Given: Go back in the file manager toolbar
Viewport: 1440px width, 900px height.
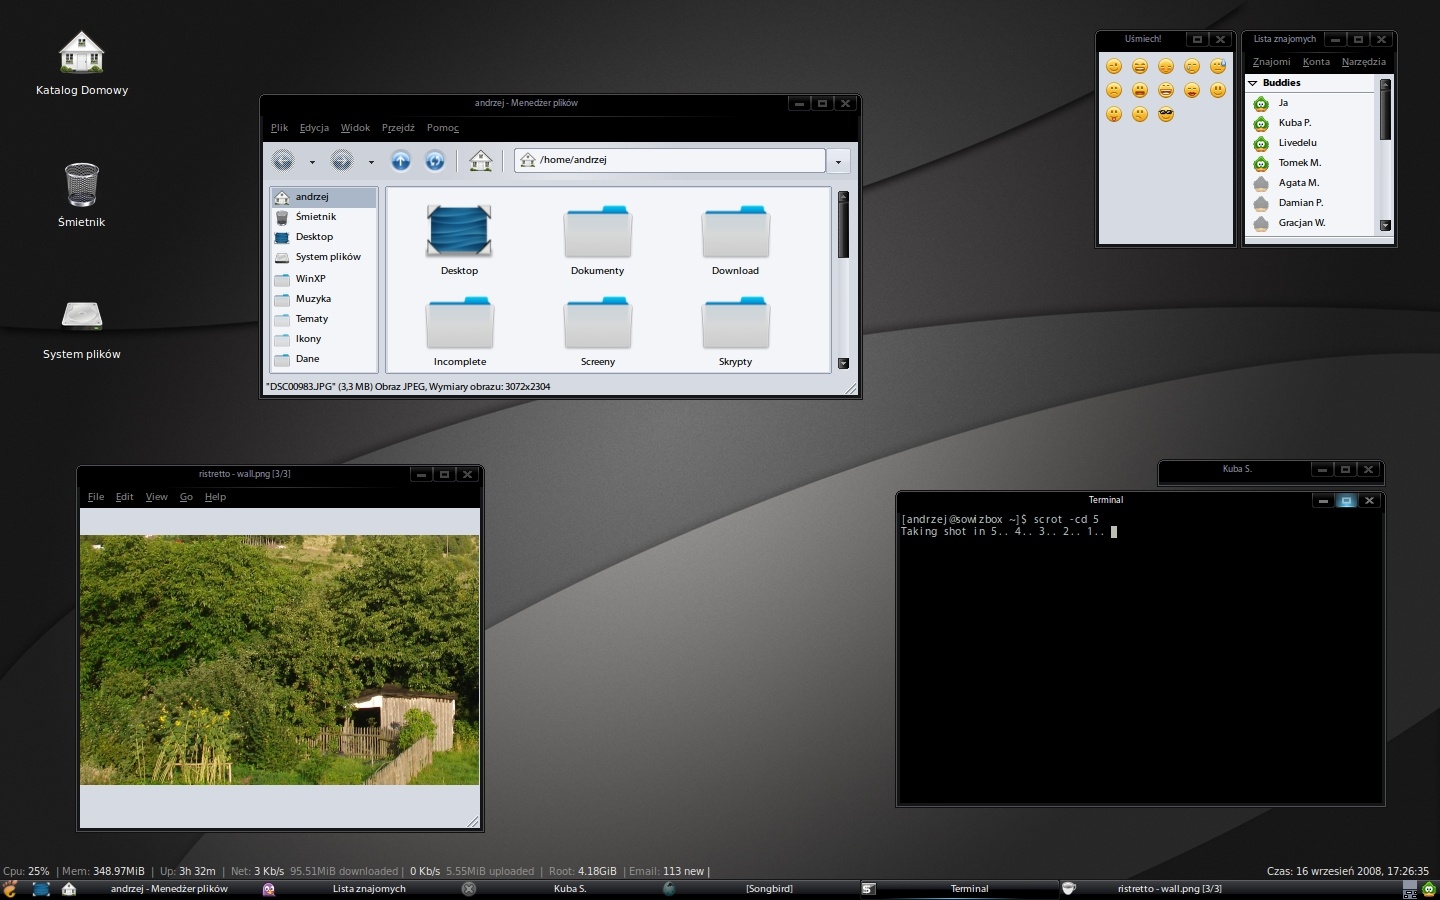Looking at the screenshot, I should [x=283, y=160].
